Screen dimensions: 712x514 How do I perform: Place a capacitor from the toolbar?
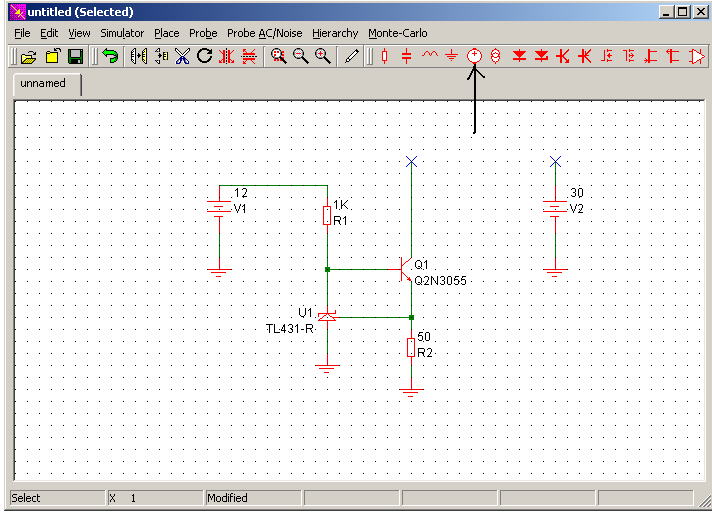[x=406, y=56]
